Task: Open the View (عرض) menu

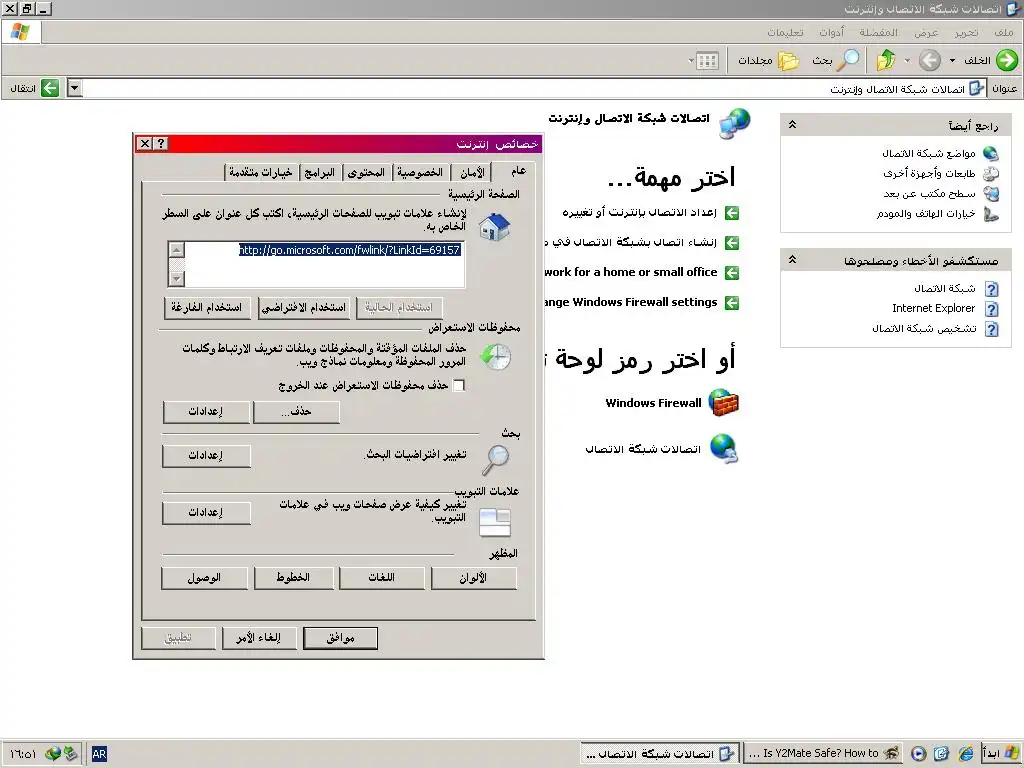Action: (926, 32)
